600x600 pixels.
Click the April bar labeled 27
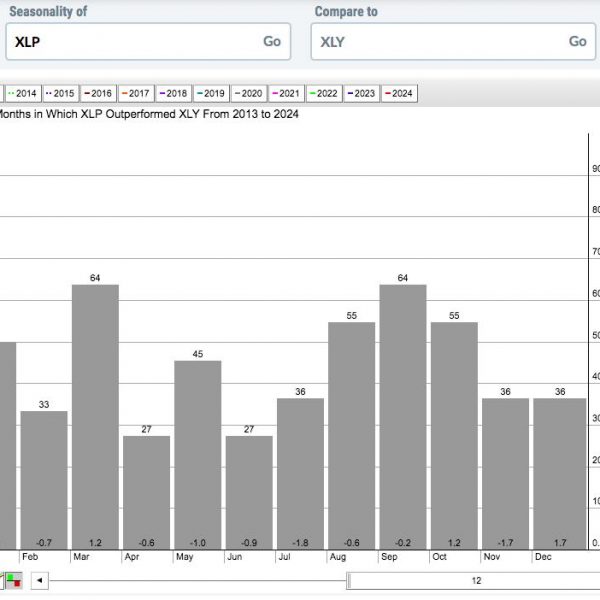[147, 493]
